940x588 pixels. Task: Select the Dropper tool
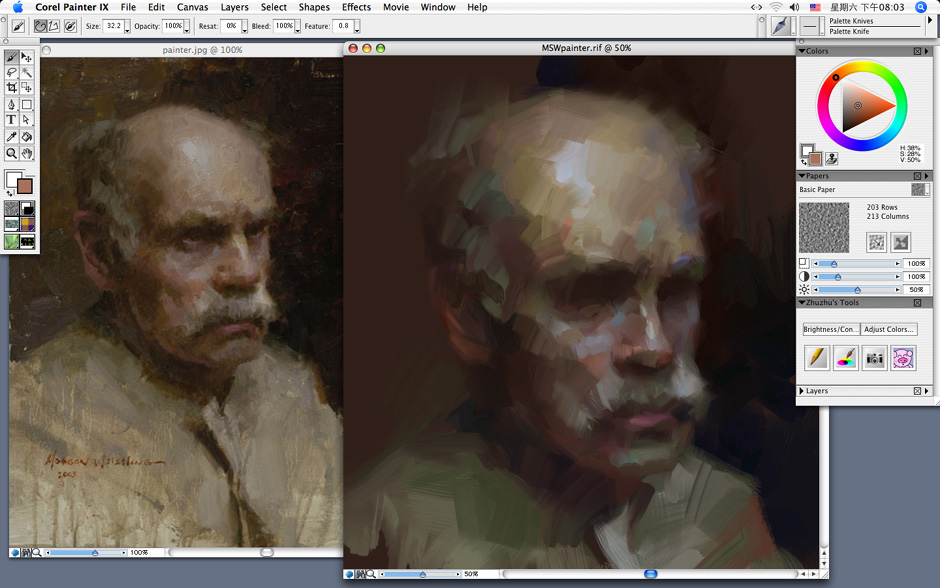tap(11, 137)
